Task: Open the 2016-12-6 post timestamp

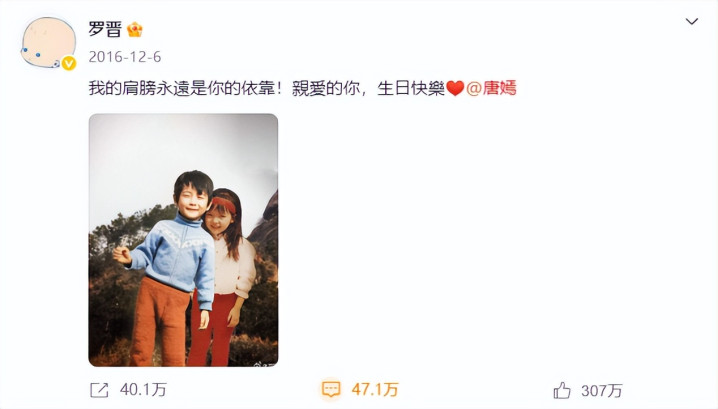Action: (125, 57)
